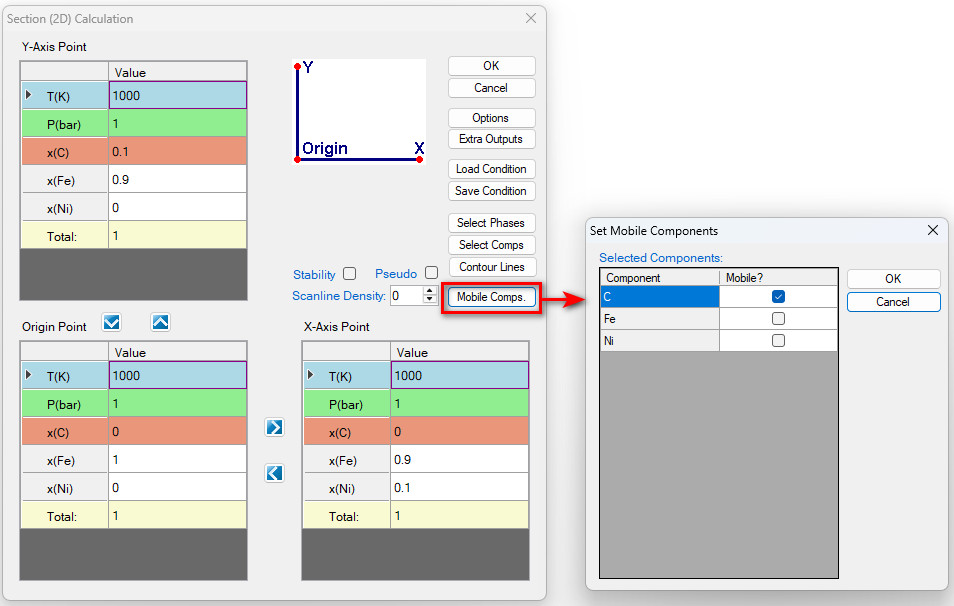954x606 pixels.
Task: Click the Load Condition button
Action: pos(491,169)
